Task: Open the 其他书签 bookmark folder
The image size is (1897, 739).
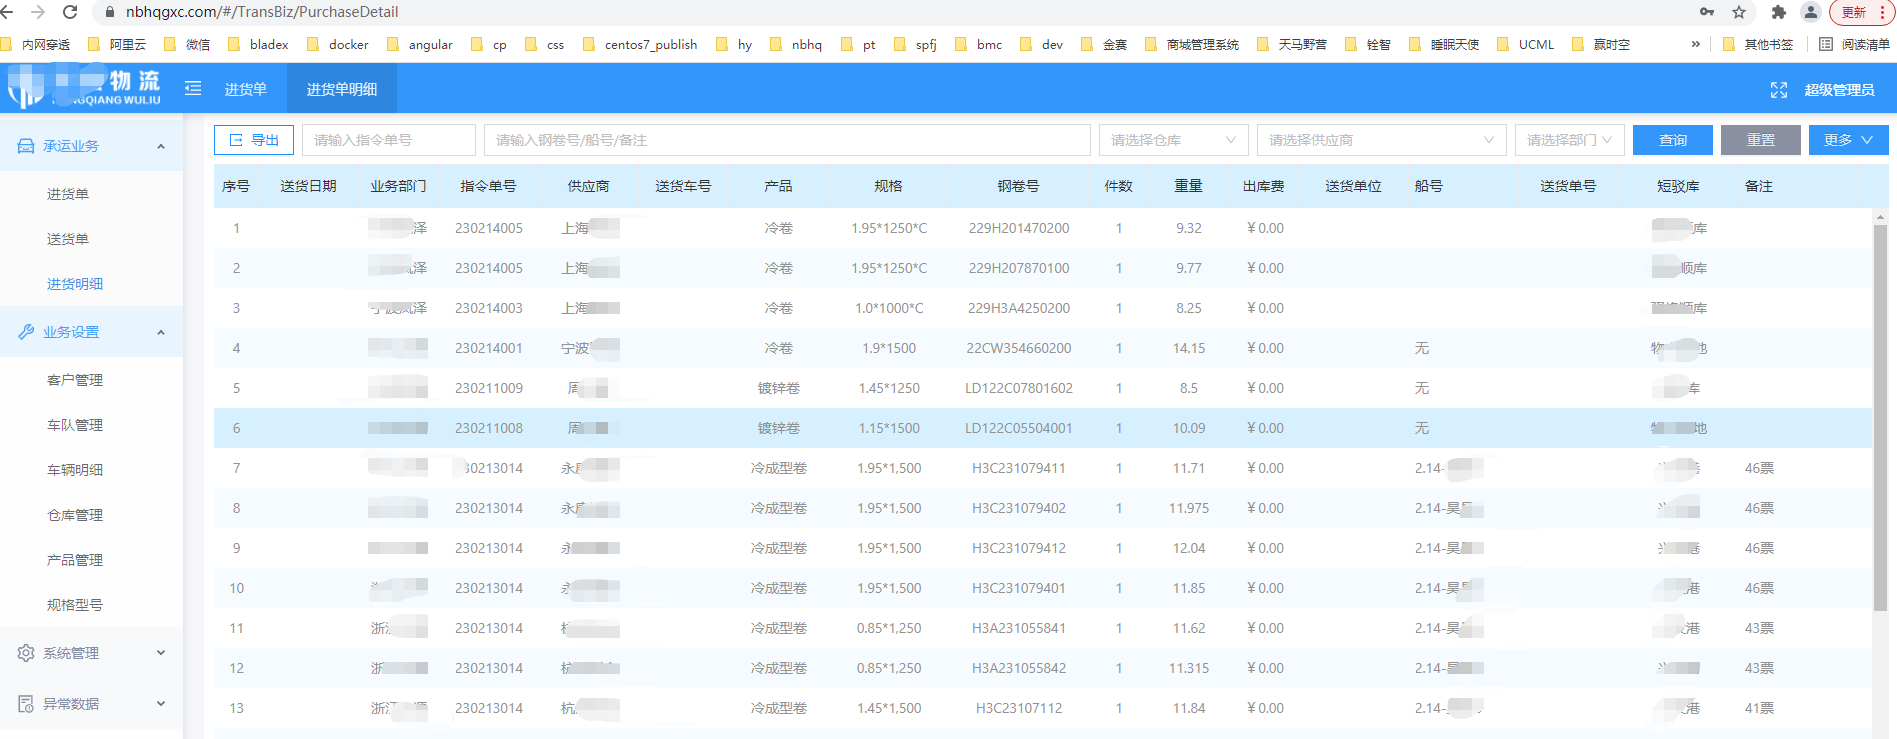Action: tap(1759, 44)
